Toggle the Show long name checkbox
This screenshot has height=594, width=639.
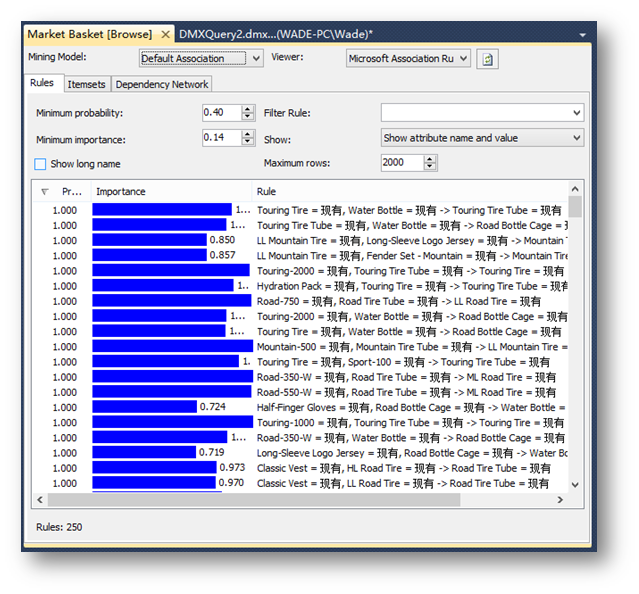pos(40,164)
